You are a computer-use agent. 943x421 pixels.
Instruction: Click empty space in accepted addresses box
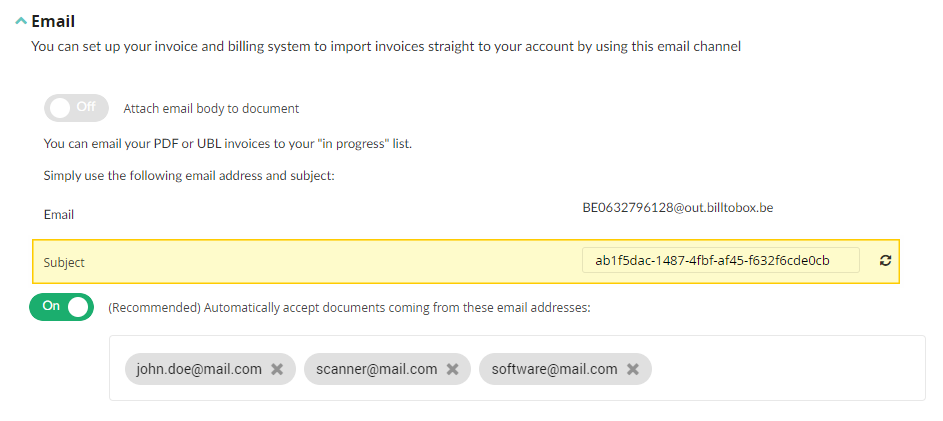coord(788,368)
